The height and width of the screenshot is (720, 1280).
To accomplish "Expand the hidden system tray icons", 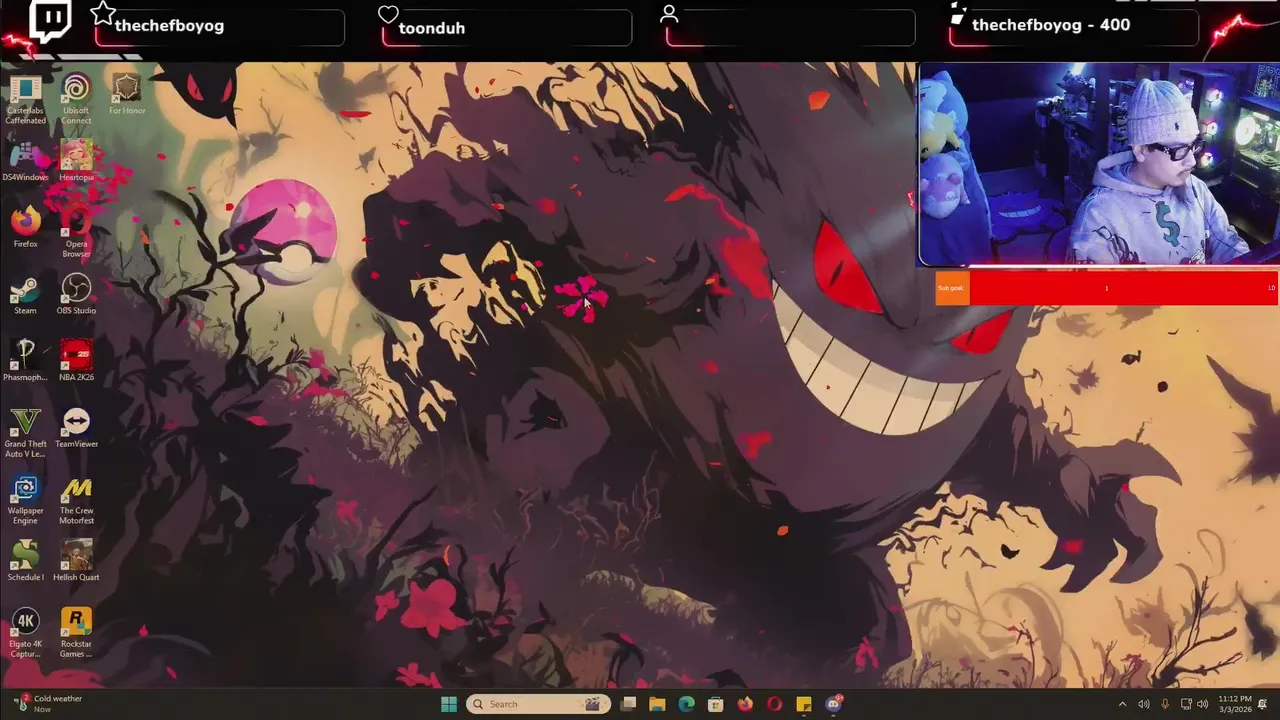I will (1122, 704).
